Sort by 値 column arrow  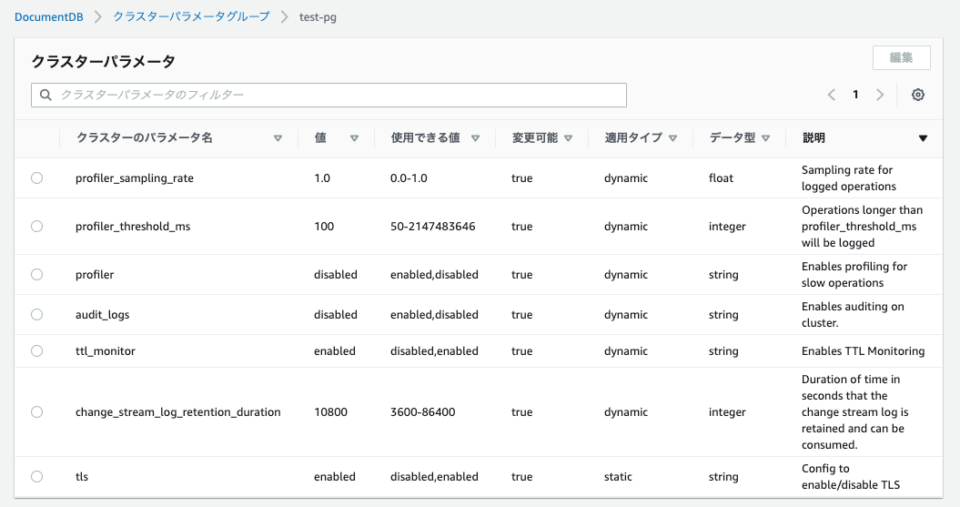click(354, 138)
